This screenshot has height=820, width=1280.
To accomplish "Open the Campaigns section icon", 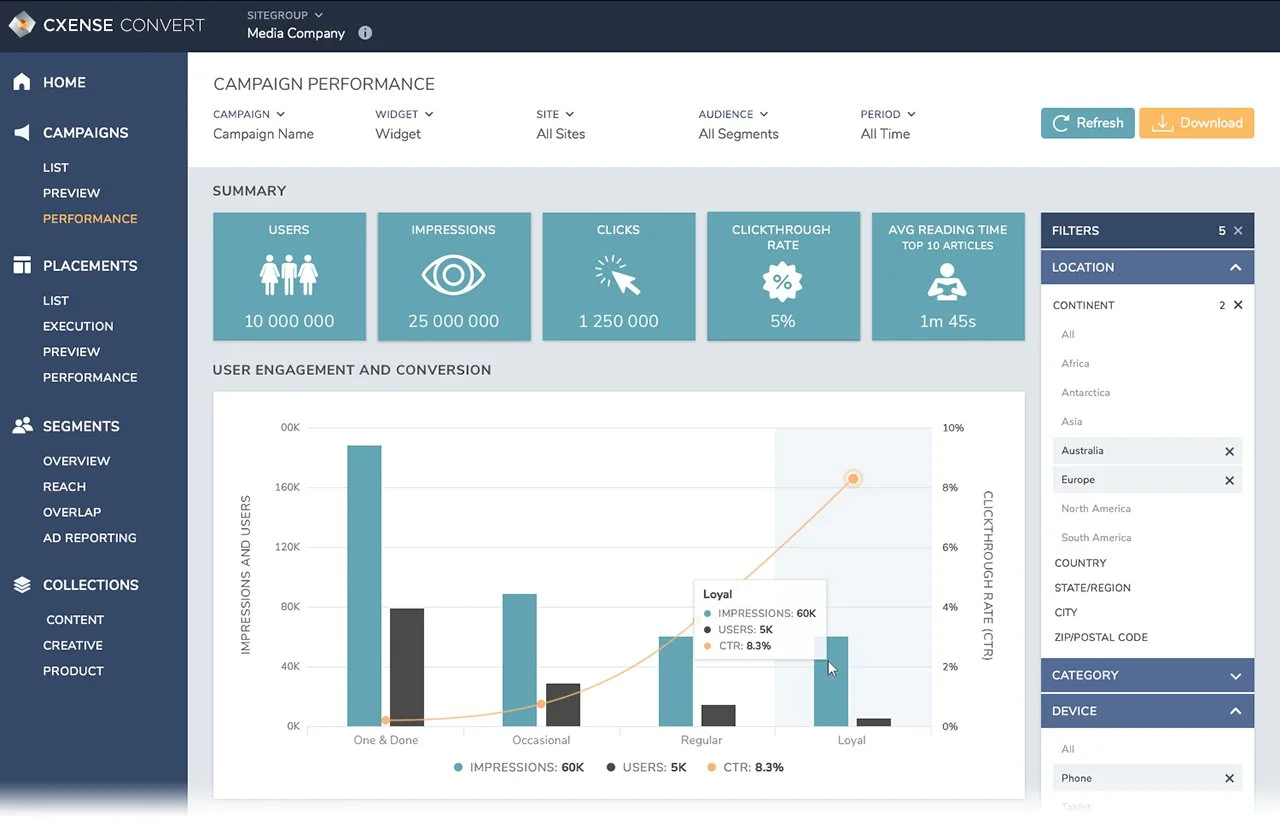I will tap(22, 132).
